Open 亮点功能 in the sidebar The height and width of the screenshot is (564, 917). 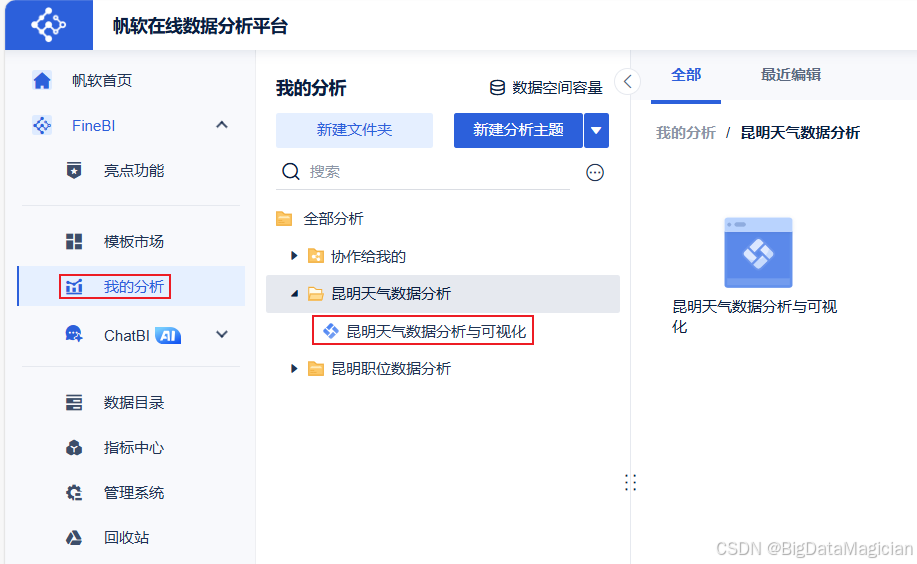click(x=133, y=170)
